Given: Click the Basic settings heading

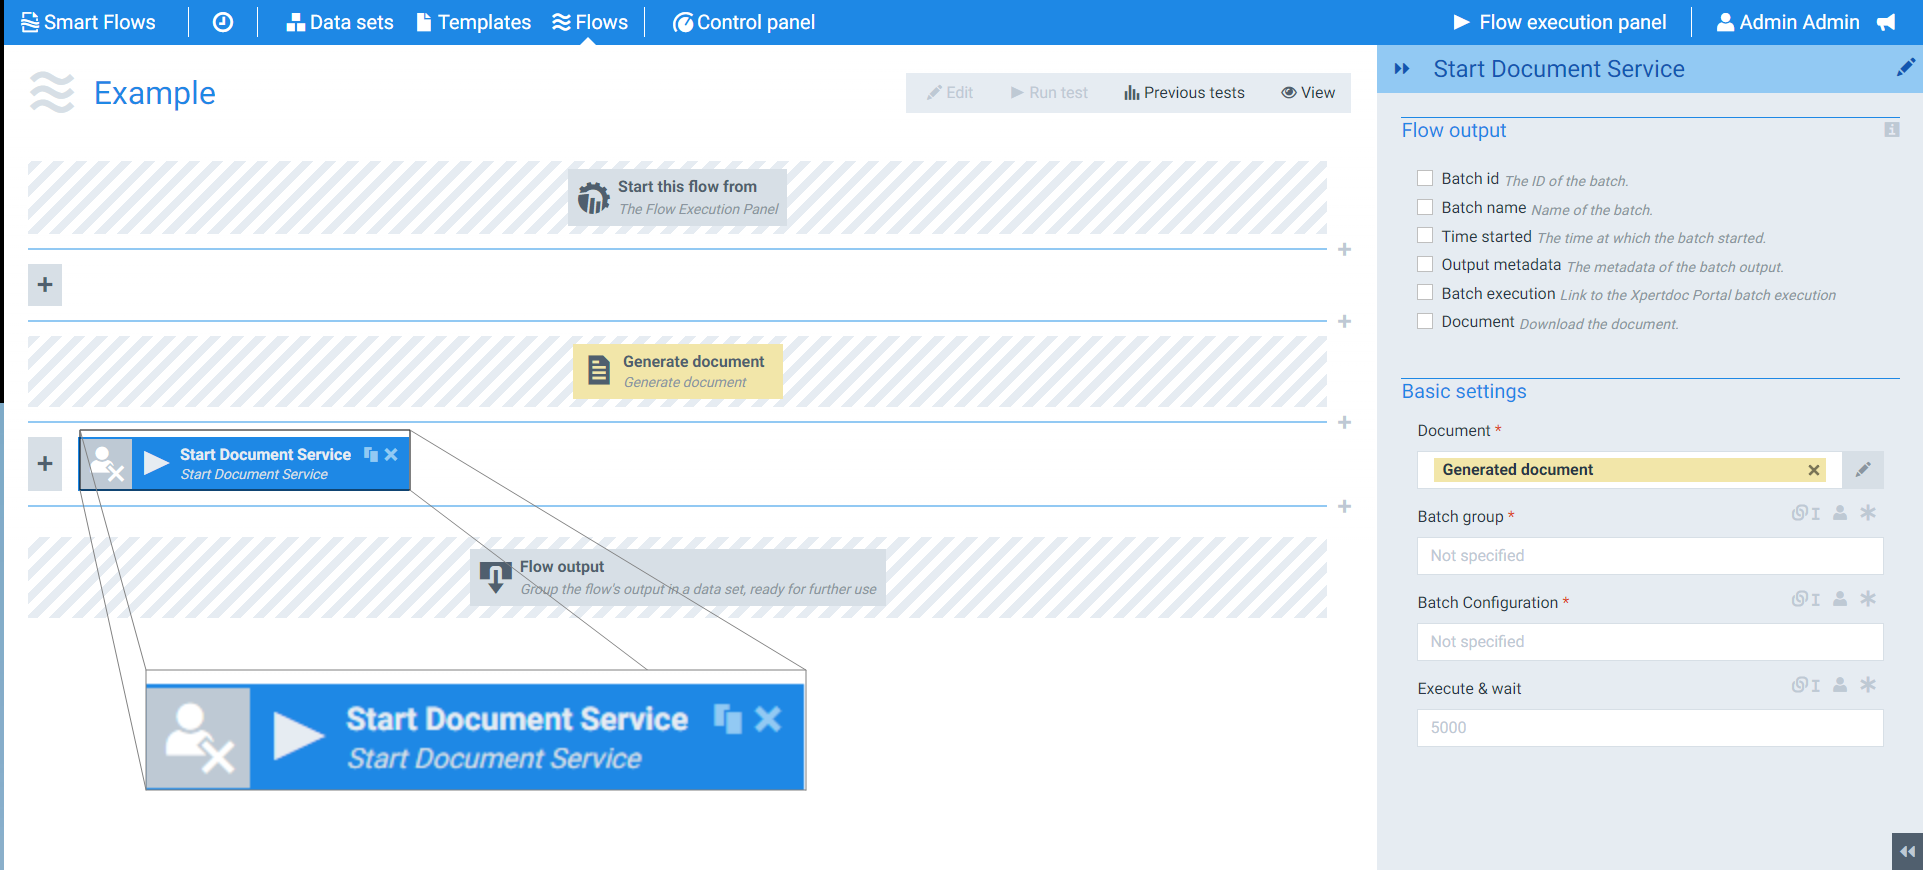Looking at the screenshot, I should [x=1464, y=392].
